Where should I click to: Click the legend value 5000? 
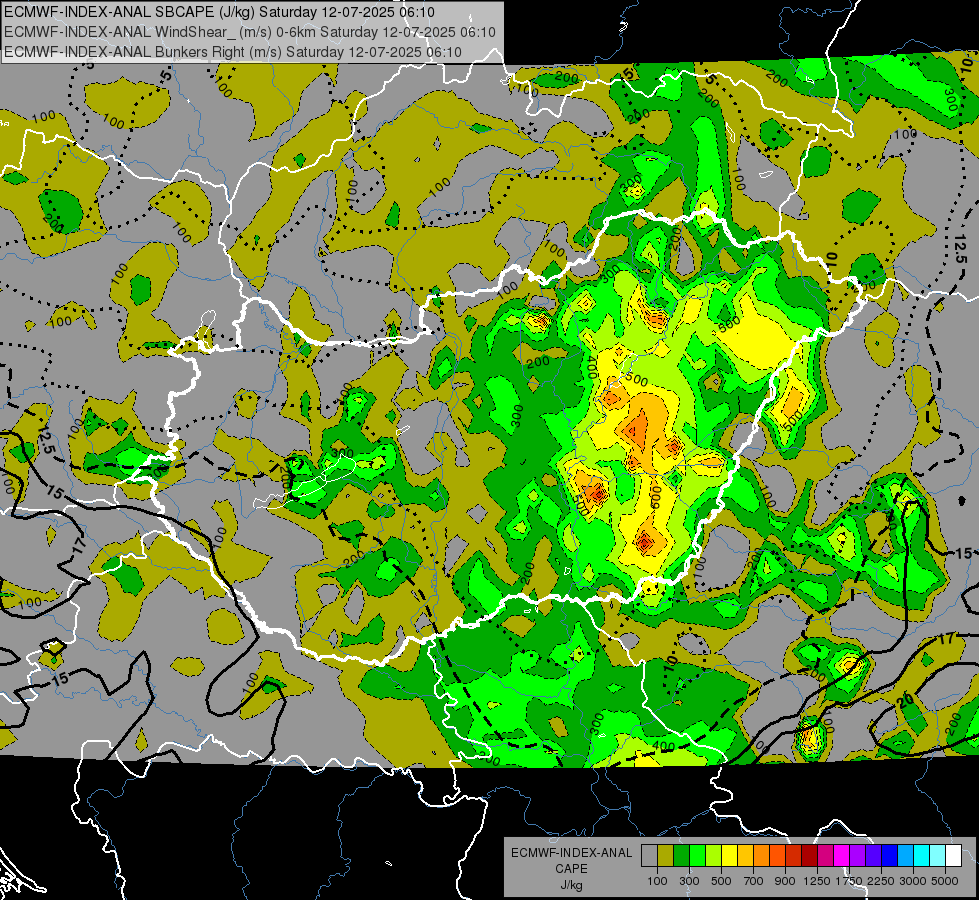pos(945,881)
